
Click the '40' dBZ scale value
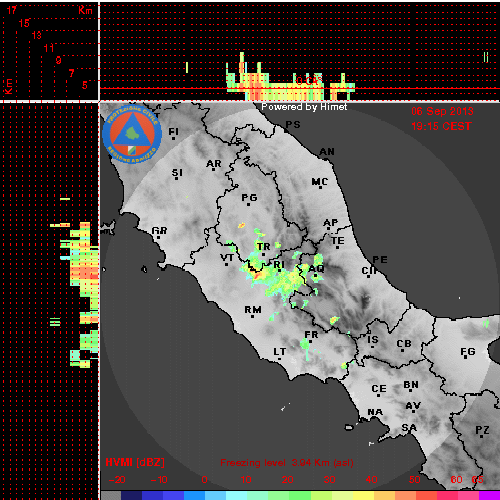coord(371,480)
